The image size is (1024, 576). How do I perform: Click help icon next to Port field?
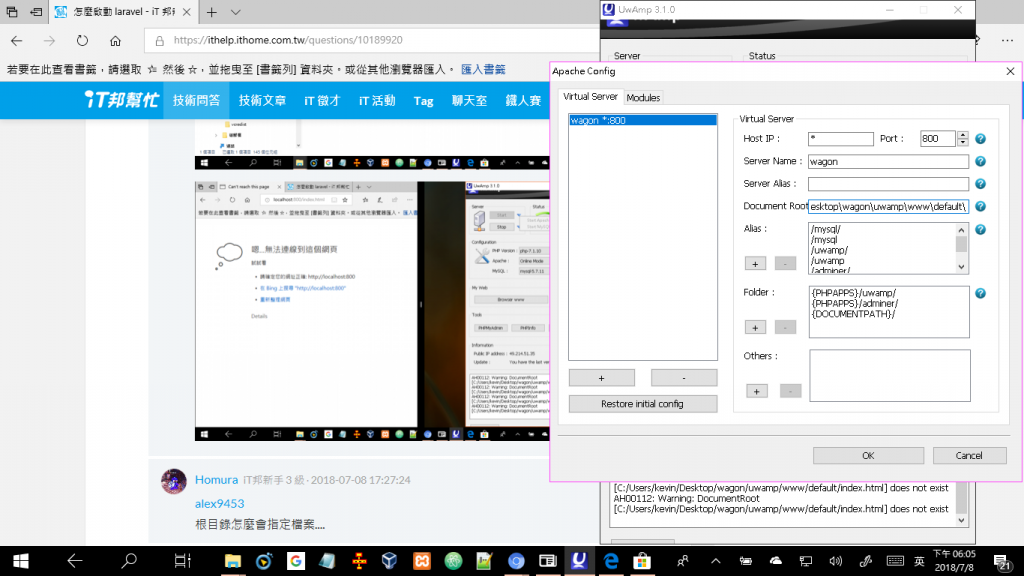click(x=980, y=138)
